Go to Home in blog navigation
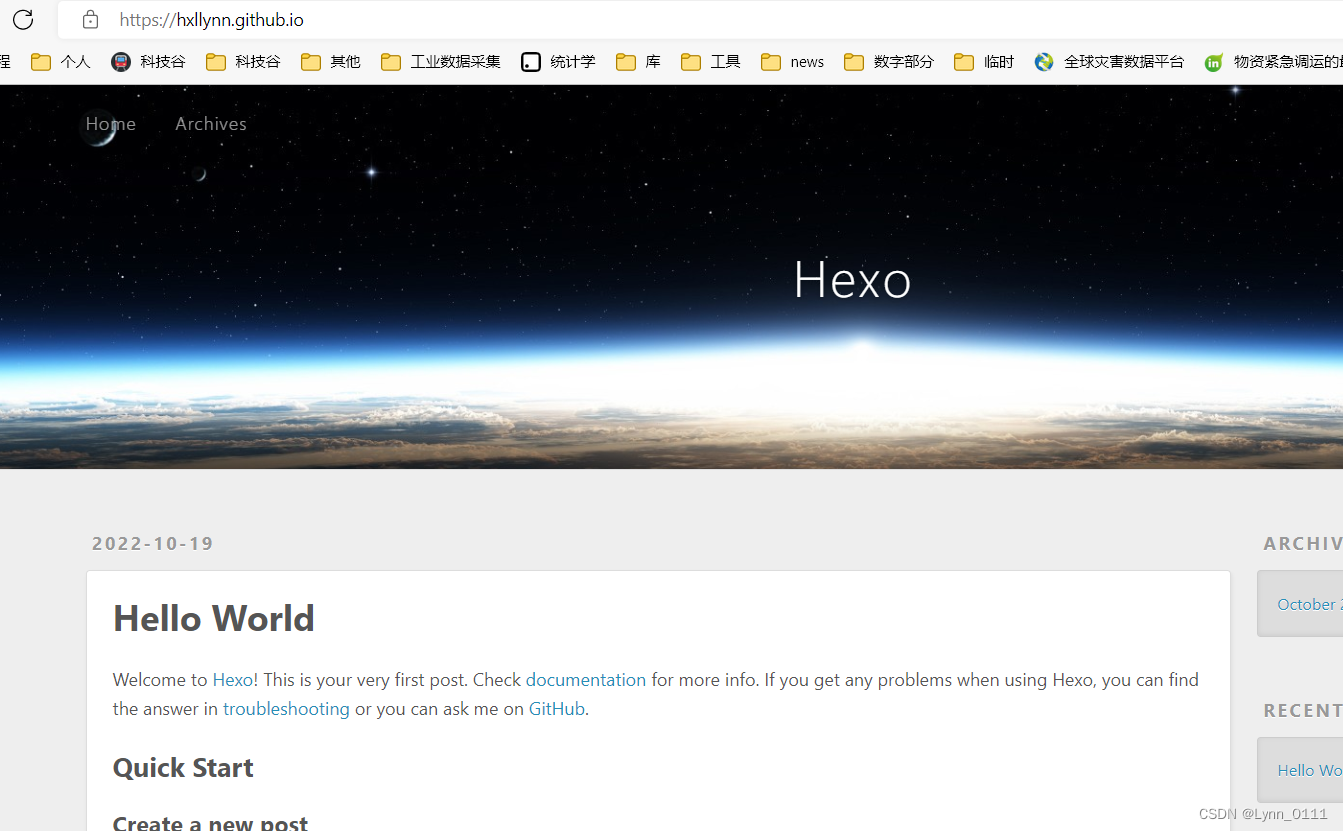Screen dimensions: 1343x831 [110, 124]
